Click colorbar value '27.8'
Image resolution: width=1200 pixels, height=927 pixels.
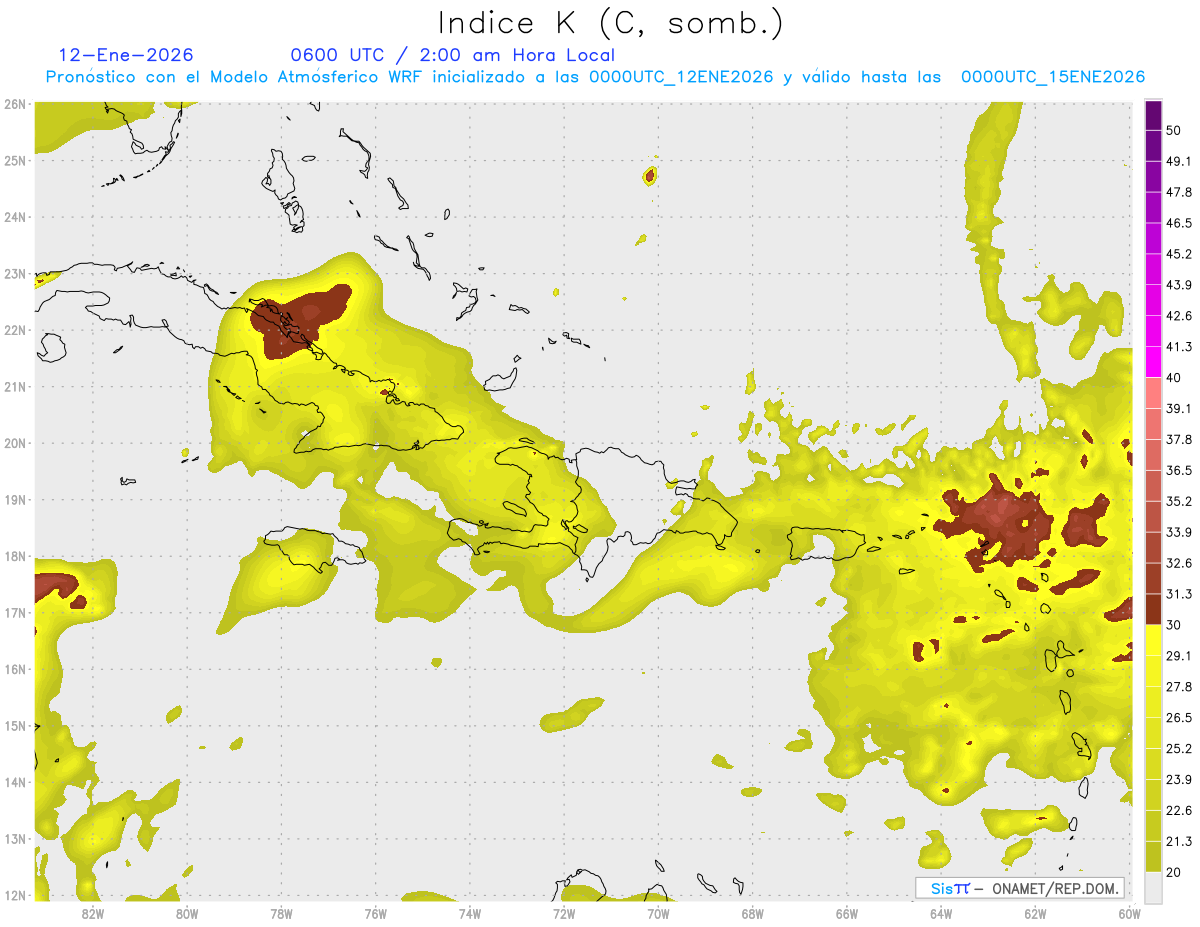point(1178,687)
